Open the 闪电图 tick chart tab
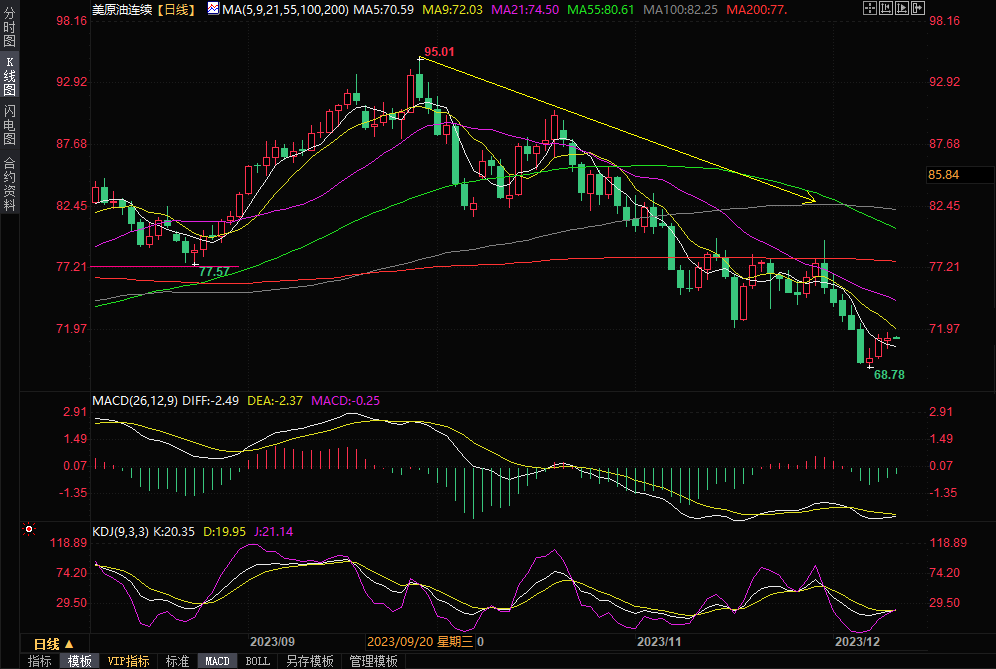The width and height of the screenshot is (996, 669). pyautogui.click(x=9, y=124)
